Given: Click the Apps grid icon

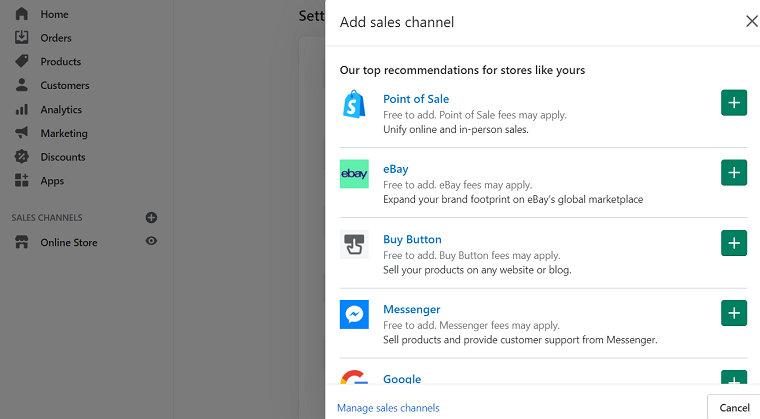Looking at the screenshot, I should 21,180.
